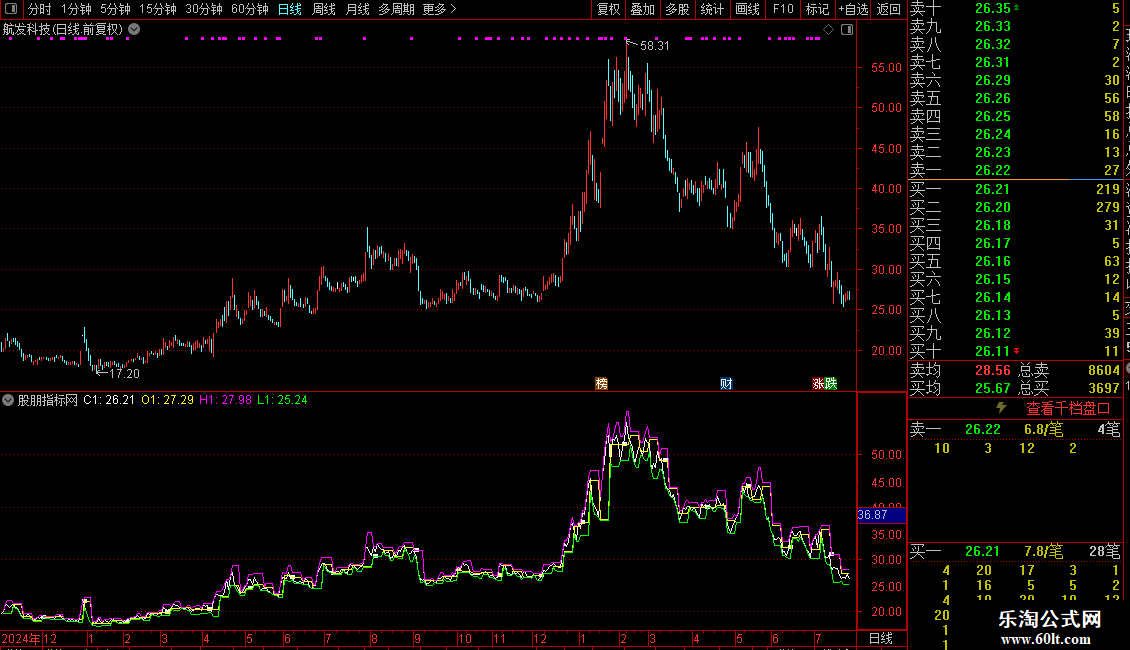Viewport: 1130px width, 650px height.
Task: Expand the 更多 periods menu
Action: click(x=440, y=9)
